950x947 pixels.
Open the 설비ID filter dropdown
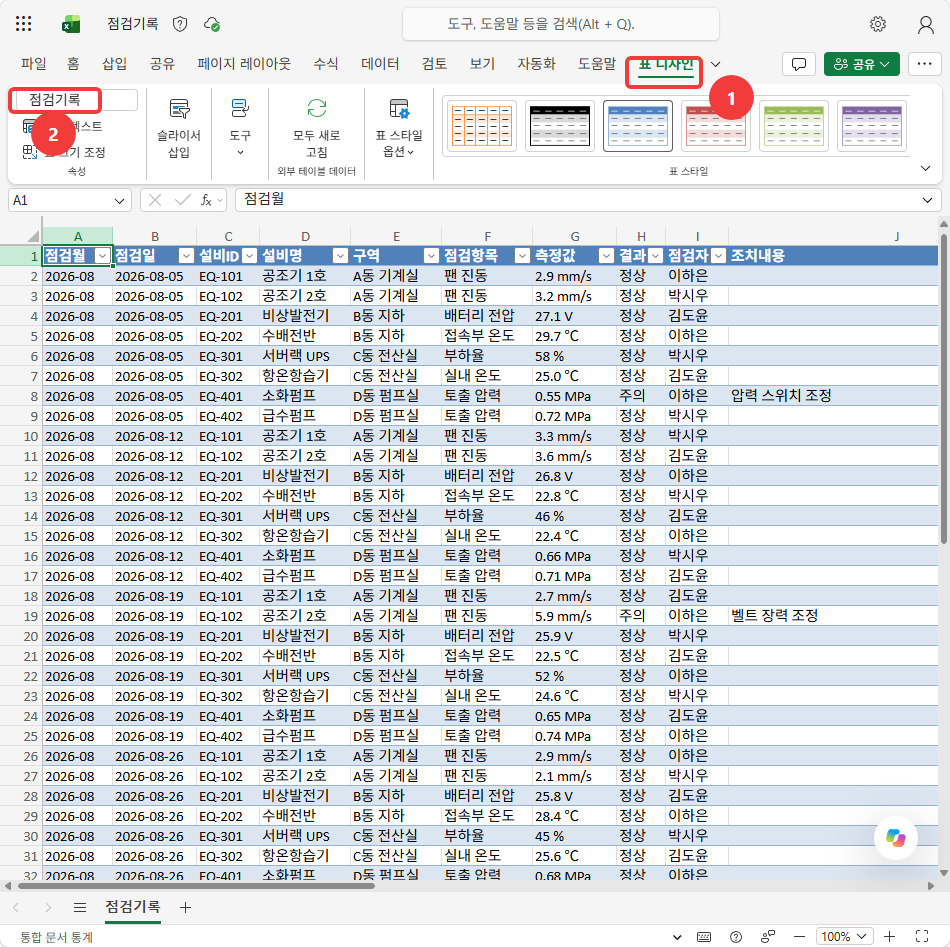[x=249, y=256]
